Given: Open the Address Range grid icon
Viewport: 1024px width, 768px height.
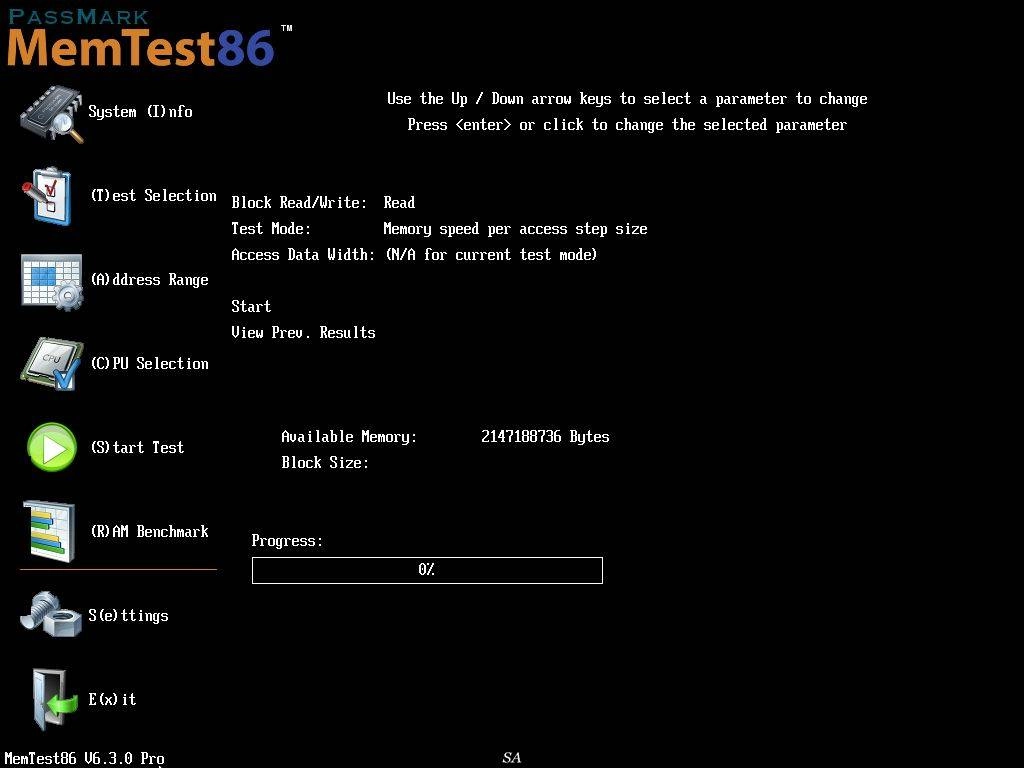Looking at the screenshot, I should pos(52,281).
